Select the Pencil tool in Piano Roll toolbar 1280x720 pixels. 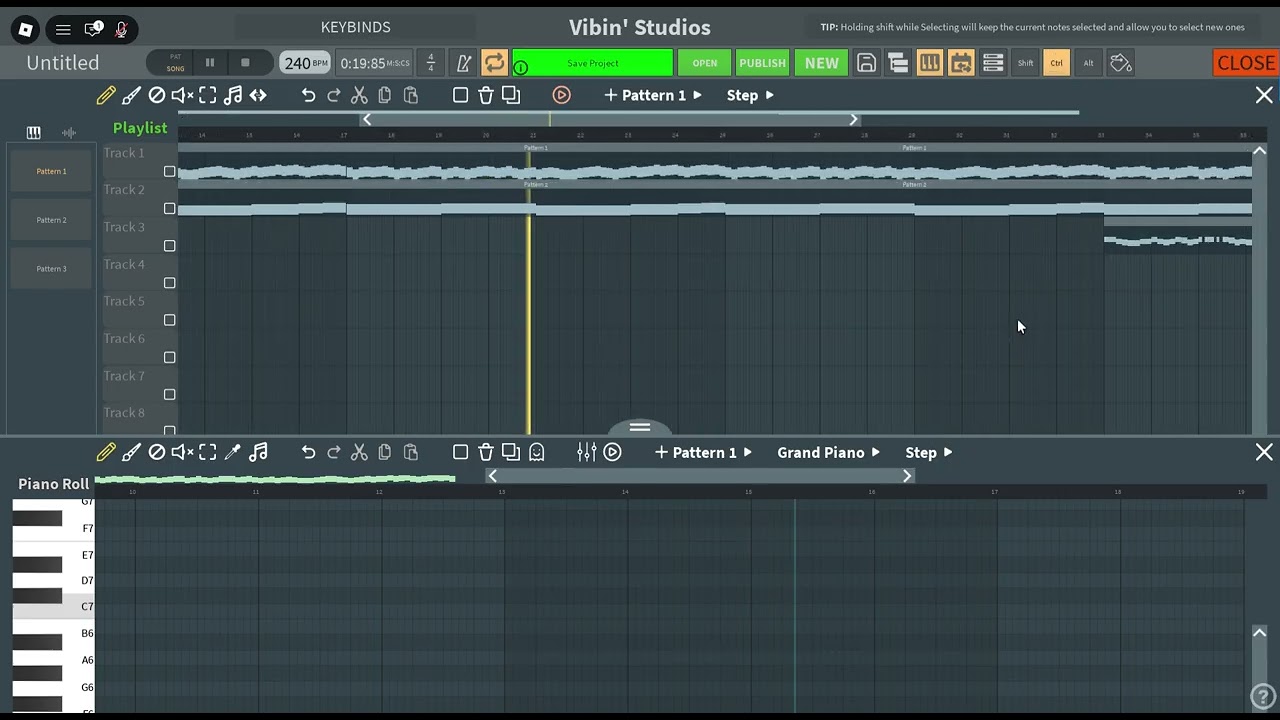click(x=106, y=452)
